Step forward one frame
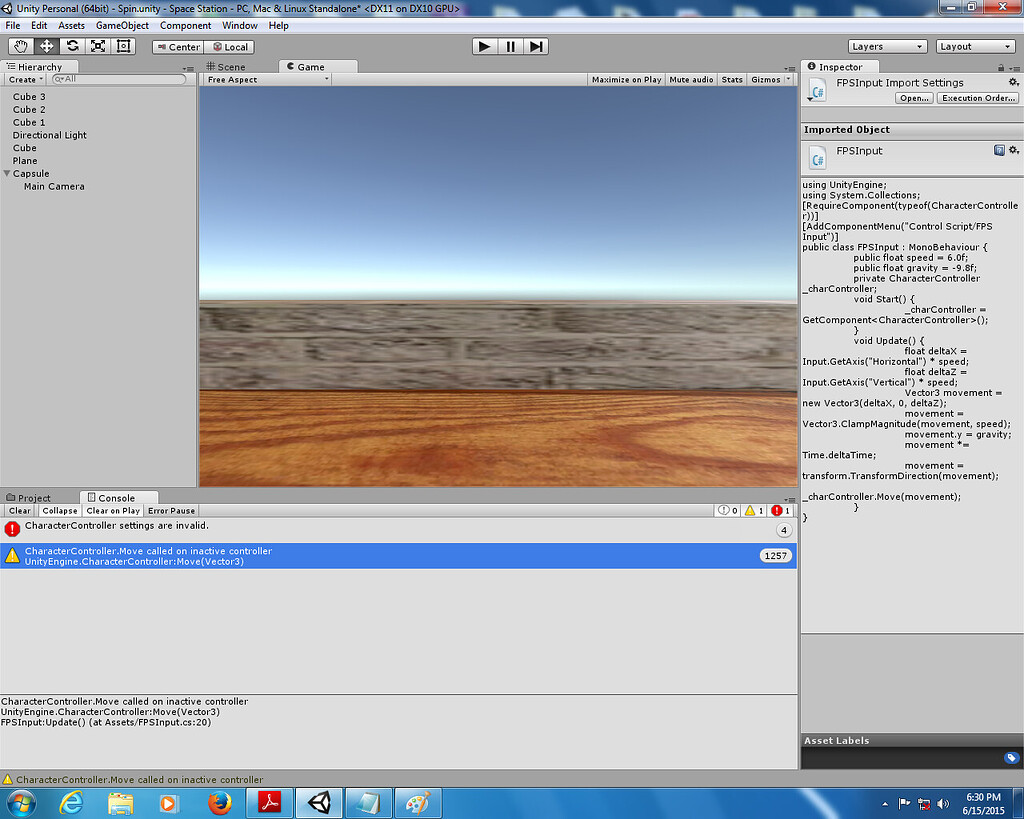The height and width of the screenshot is (819, 1024). pos(538,45)
